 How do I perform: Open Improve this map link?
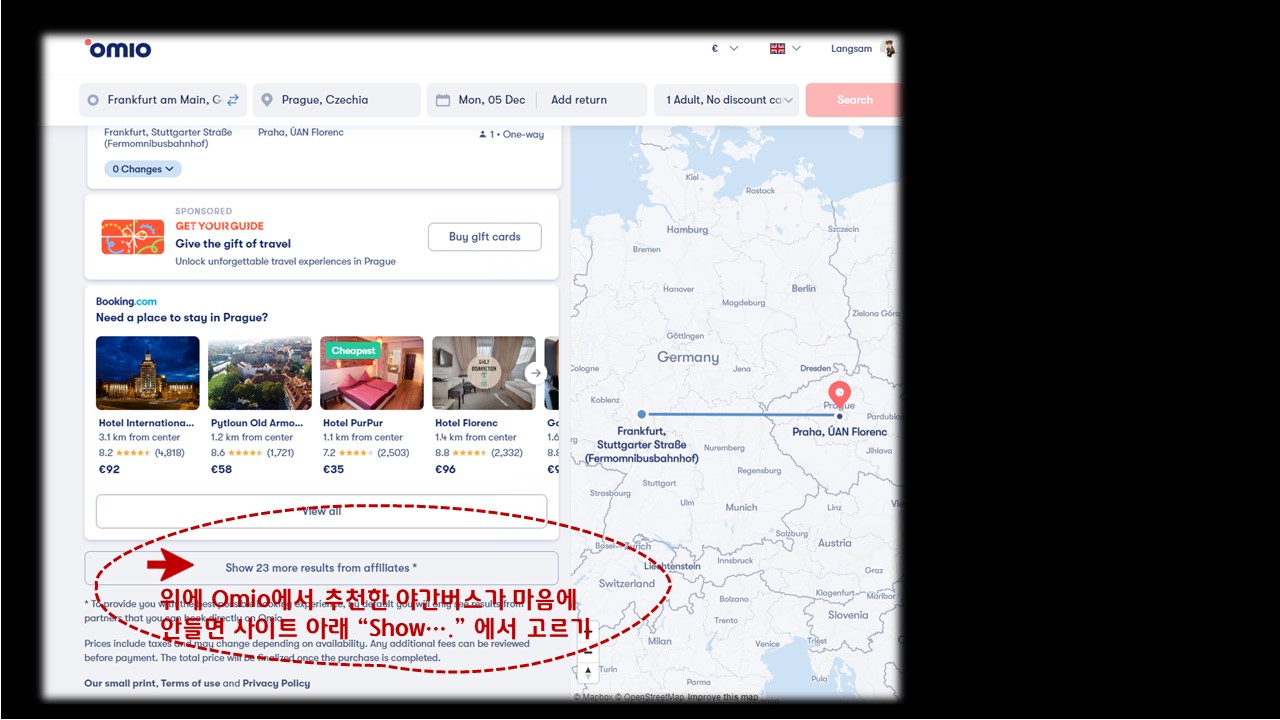tap(723, 697)
